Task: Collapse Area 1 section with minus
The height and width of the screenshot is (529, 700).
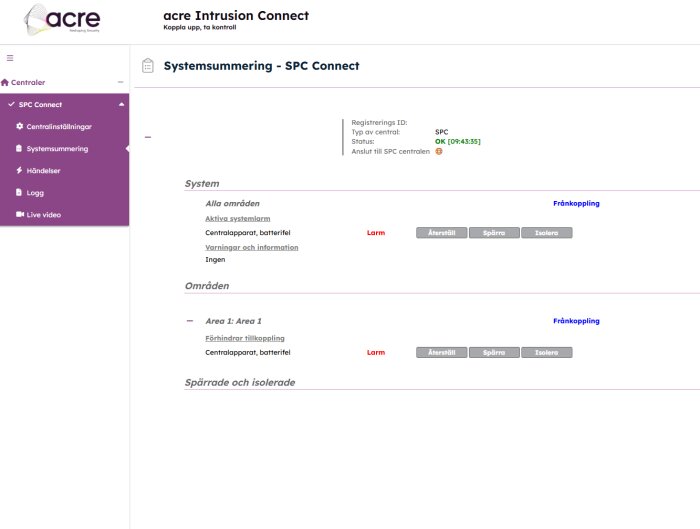Action: click(x=189, y=321)
